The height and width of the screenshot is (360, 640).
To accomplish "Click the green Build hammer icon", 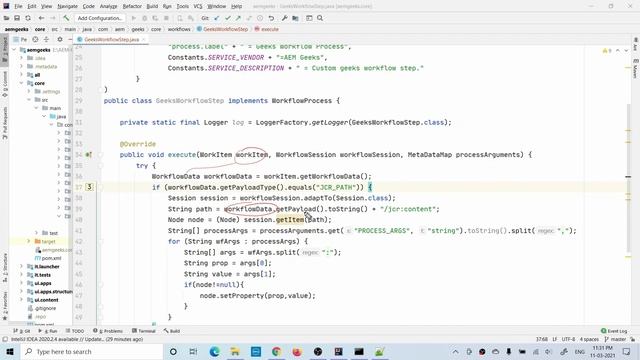I will pyautogui.click(x=66, y=18).
